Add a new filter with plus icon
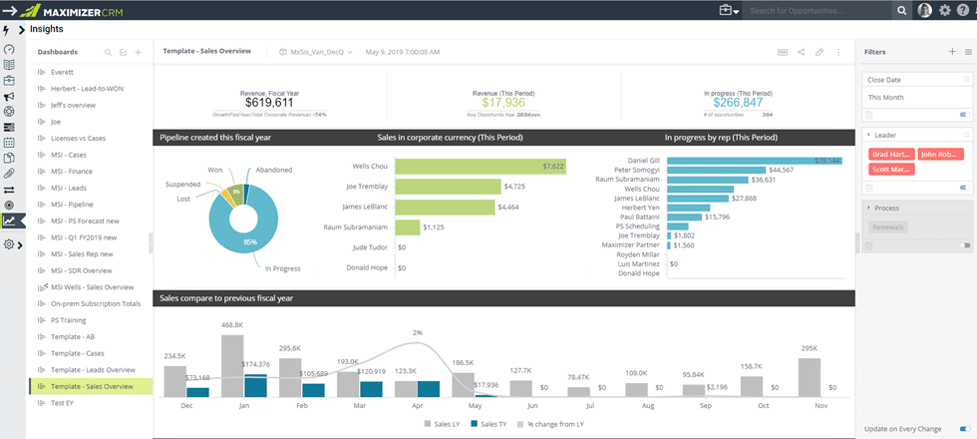The height and width of the screenshot is (439, 977). pos(952,52)
